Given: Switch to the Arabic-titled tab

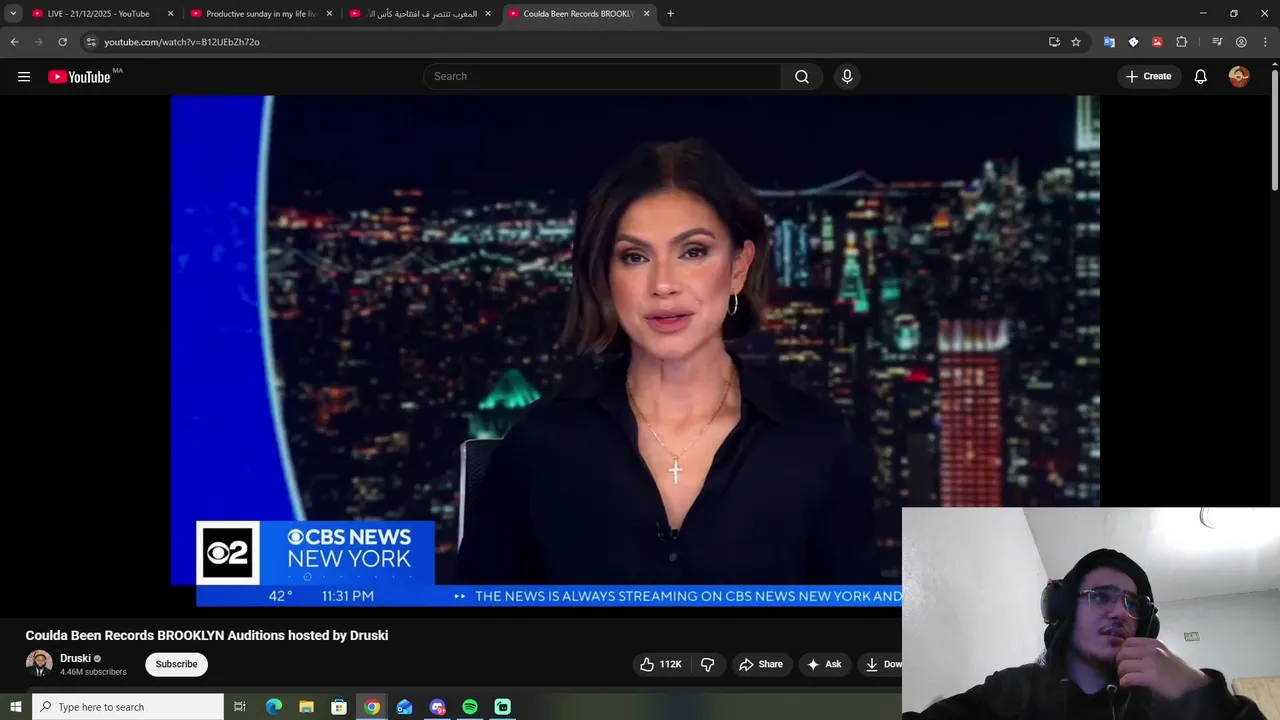Looking at the screenshot, I should (420, 14).
